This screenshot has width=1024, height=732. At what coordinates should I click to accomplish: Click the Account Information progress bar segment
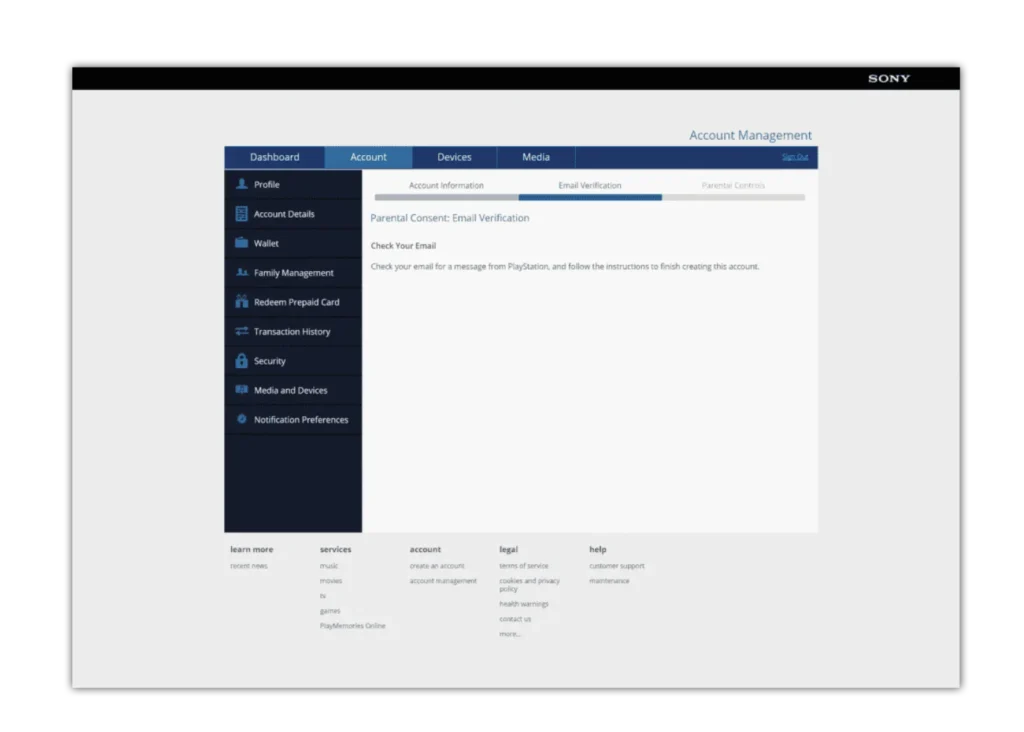point(447,197)
